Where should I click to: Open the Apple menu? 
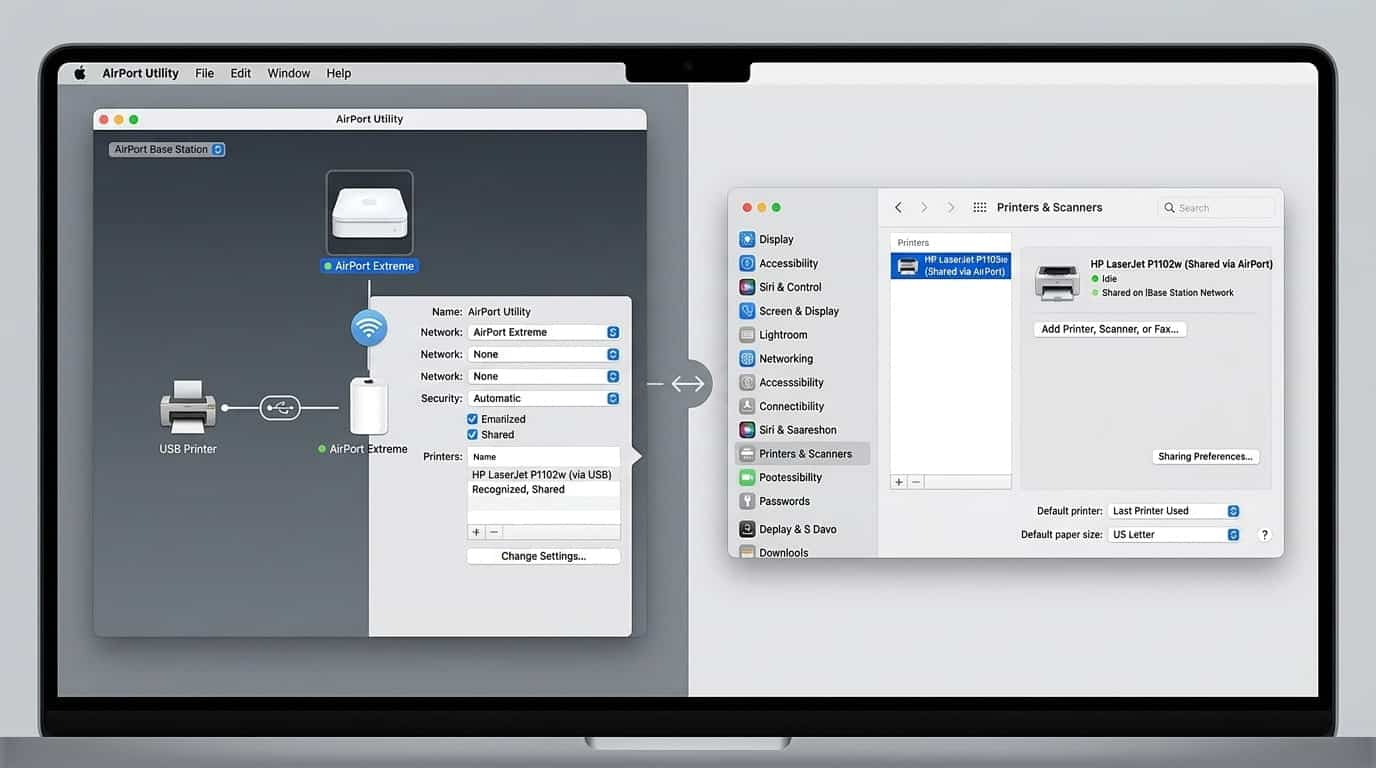[x=80, y=73]
